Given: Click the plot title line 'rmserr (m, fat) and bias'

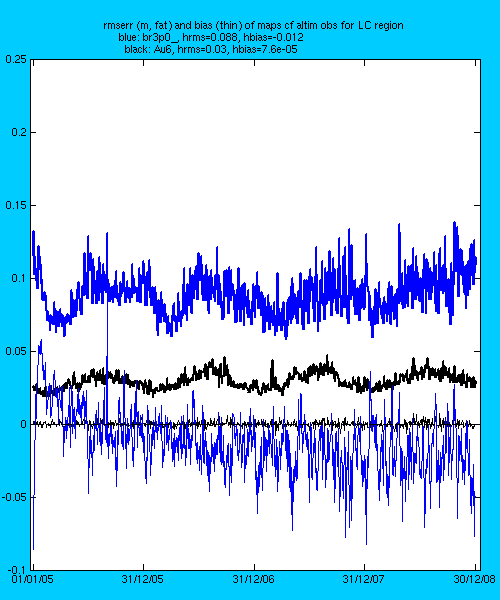Looking at the screenshot, I should pyautogui.click(x=253, y=26).
